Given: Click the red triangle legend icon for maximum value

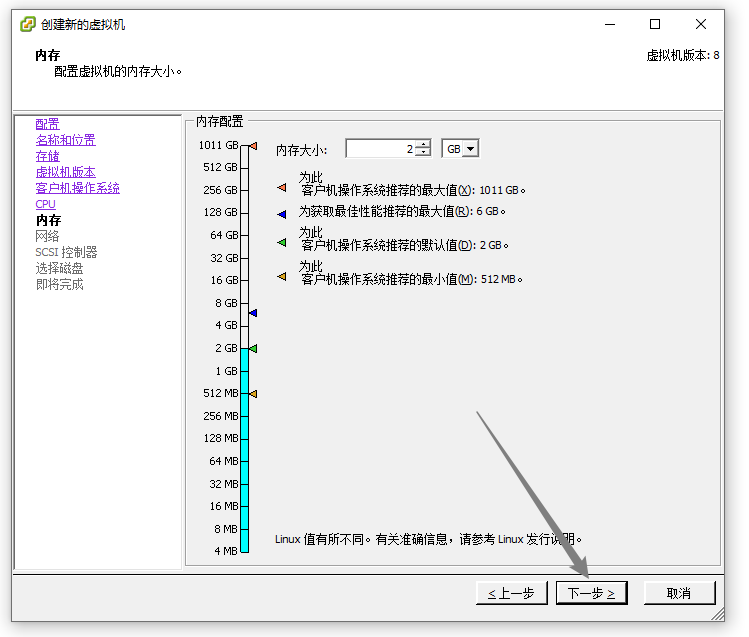Looking at the screenshot, I should pyautogui.click(x=282, y=188).
